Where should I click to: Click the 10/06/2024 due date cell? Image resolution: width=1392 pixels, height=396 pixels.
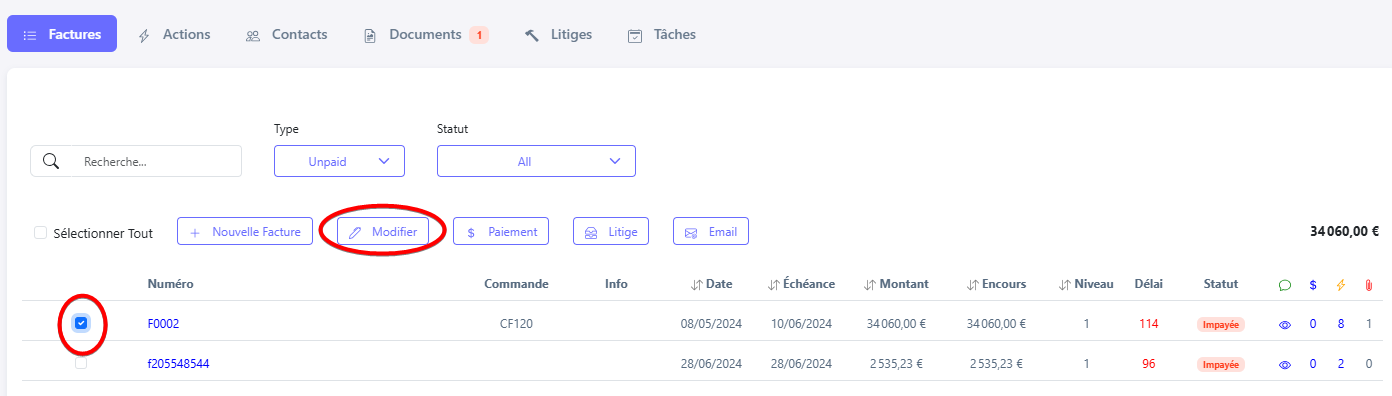801,324
